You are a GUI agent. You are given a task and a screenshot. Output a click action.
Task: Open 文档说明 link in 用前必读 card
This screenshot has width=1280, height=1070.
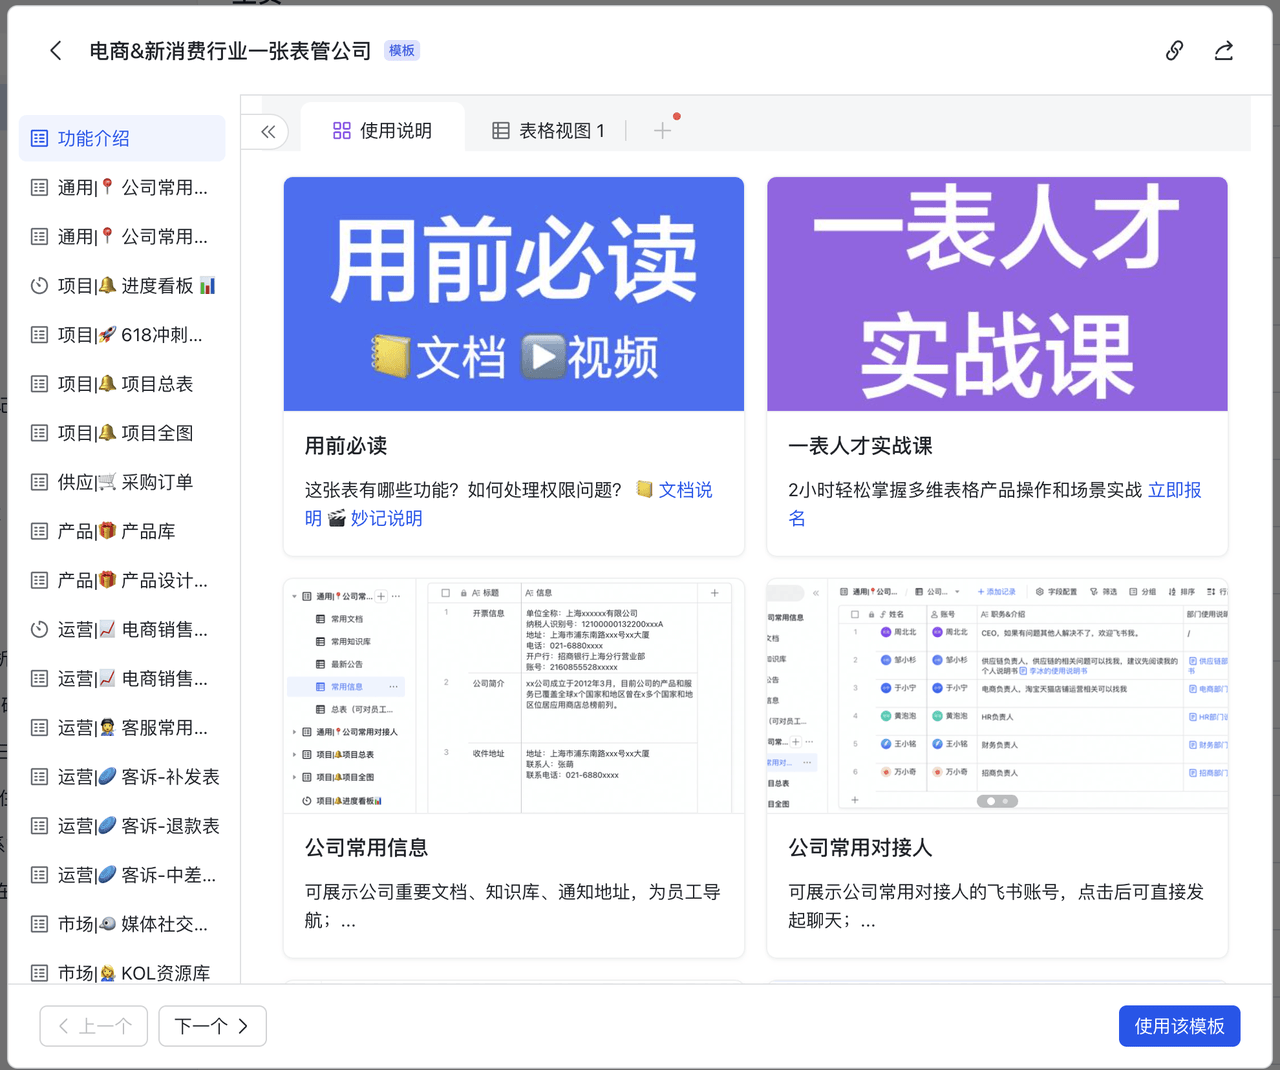tap(685, 490)
